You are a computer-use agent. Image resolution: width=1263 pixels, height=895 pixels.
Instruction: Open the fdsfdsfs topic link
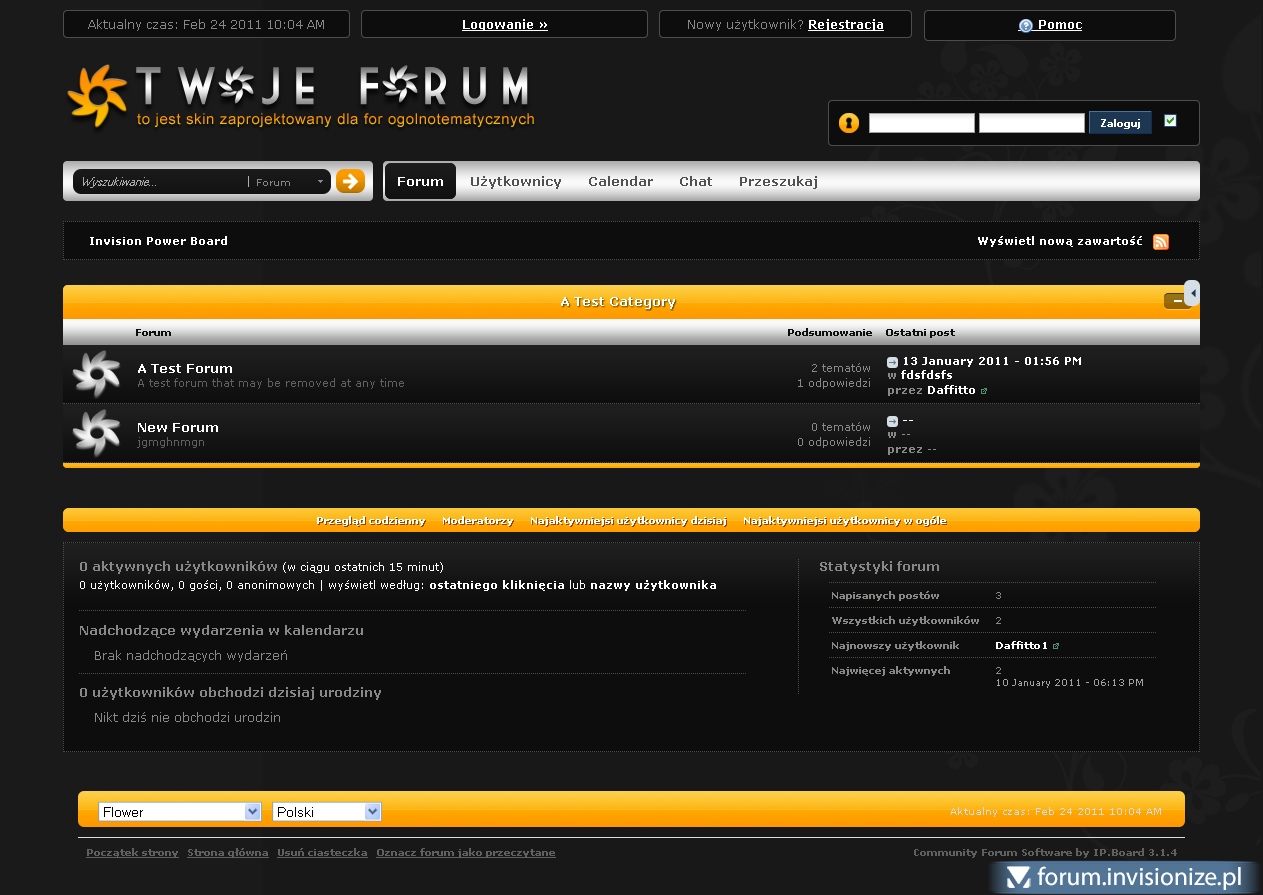click(927, 375)
